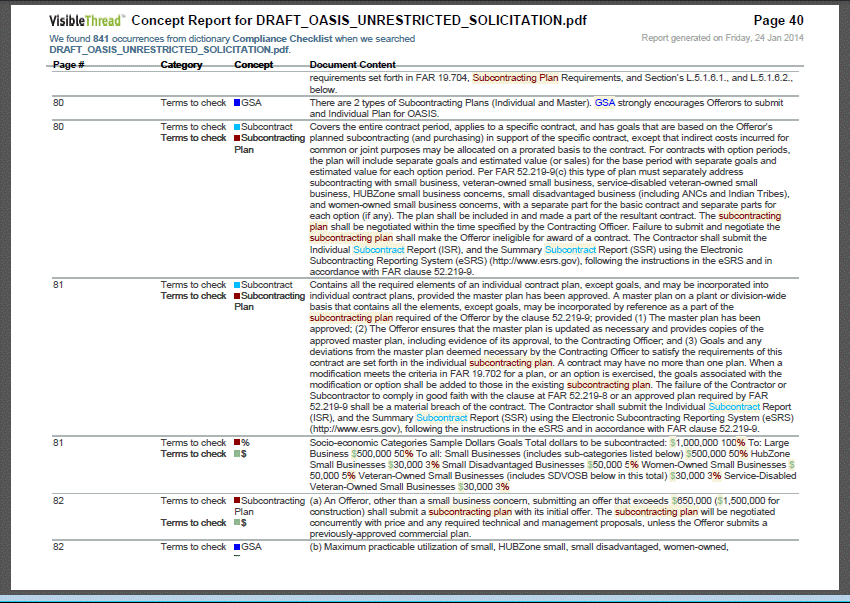Click highlighted 'subcontracting plan' before 'required of the Offeror by the clause'
Viewport: 850px width, 603px height.
coord(351,318)
